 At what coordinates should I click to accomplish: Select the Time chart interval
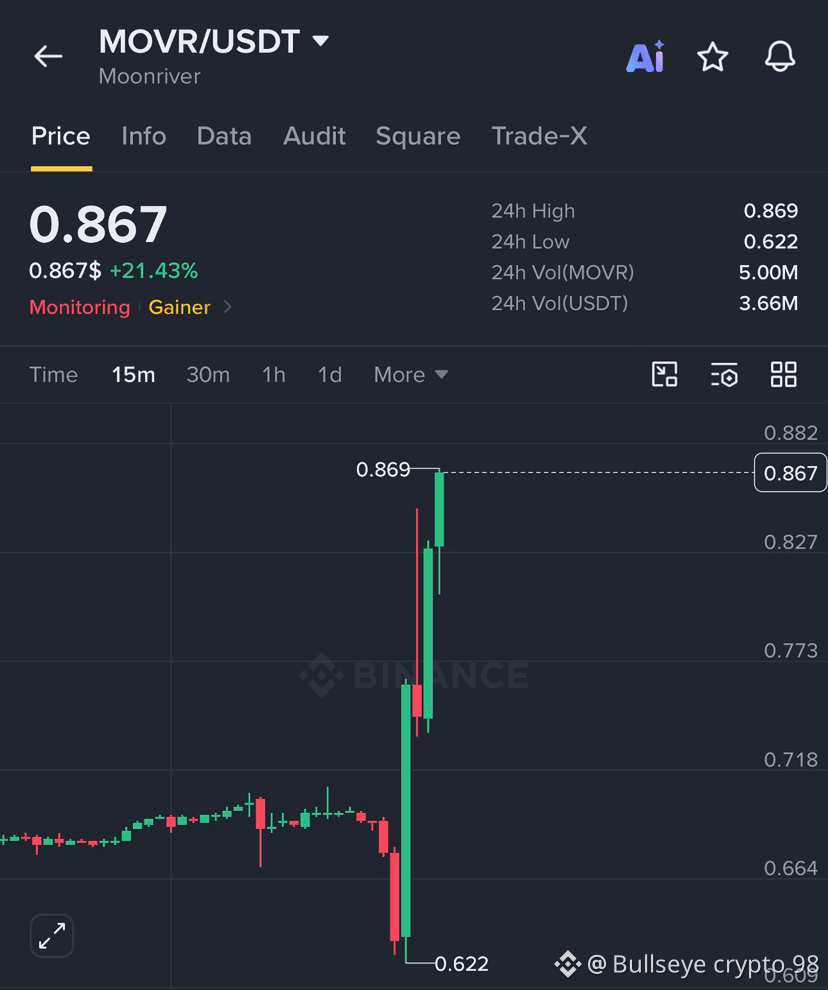[x=54, y=374]
